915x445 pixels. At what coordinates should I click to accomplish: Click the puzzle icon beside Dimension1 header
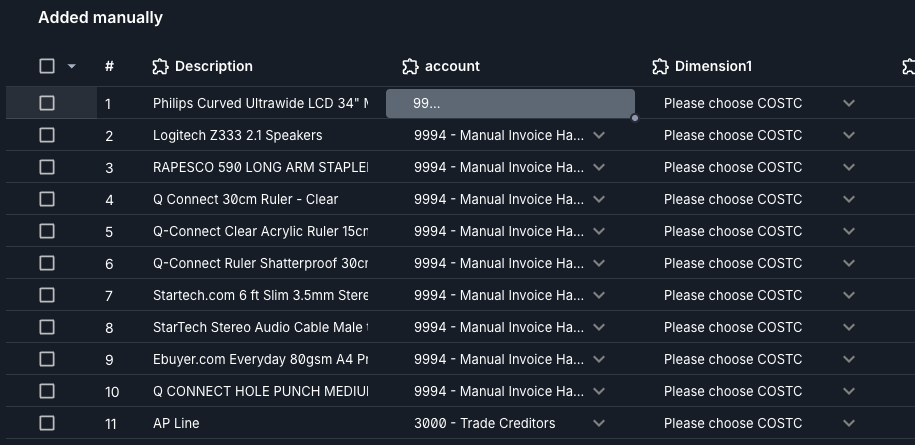point(659,66)
